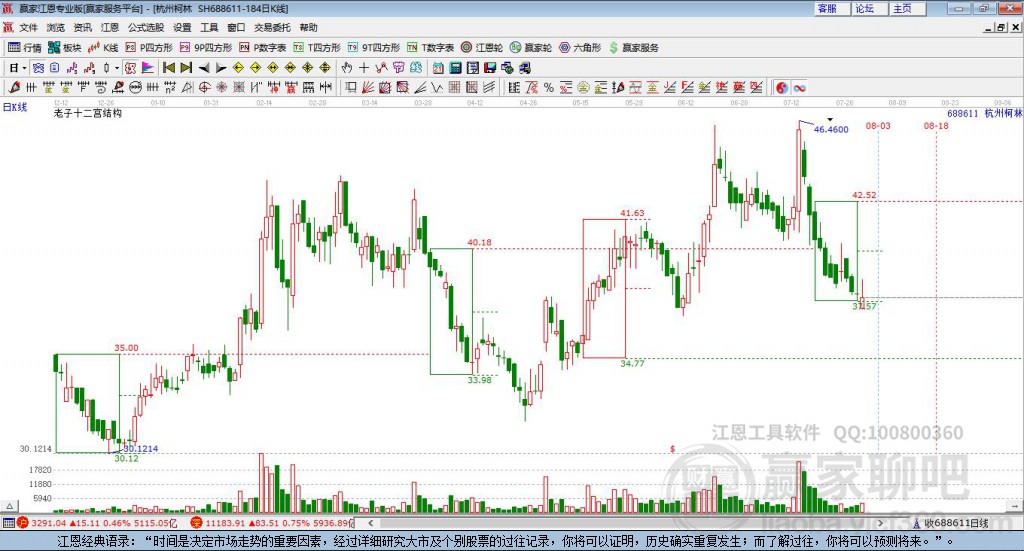Open the 设置 menu
Screen dimensions: 1024x551
(x=182, y=27)
